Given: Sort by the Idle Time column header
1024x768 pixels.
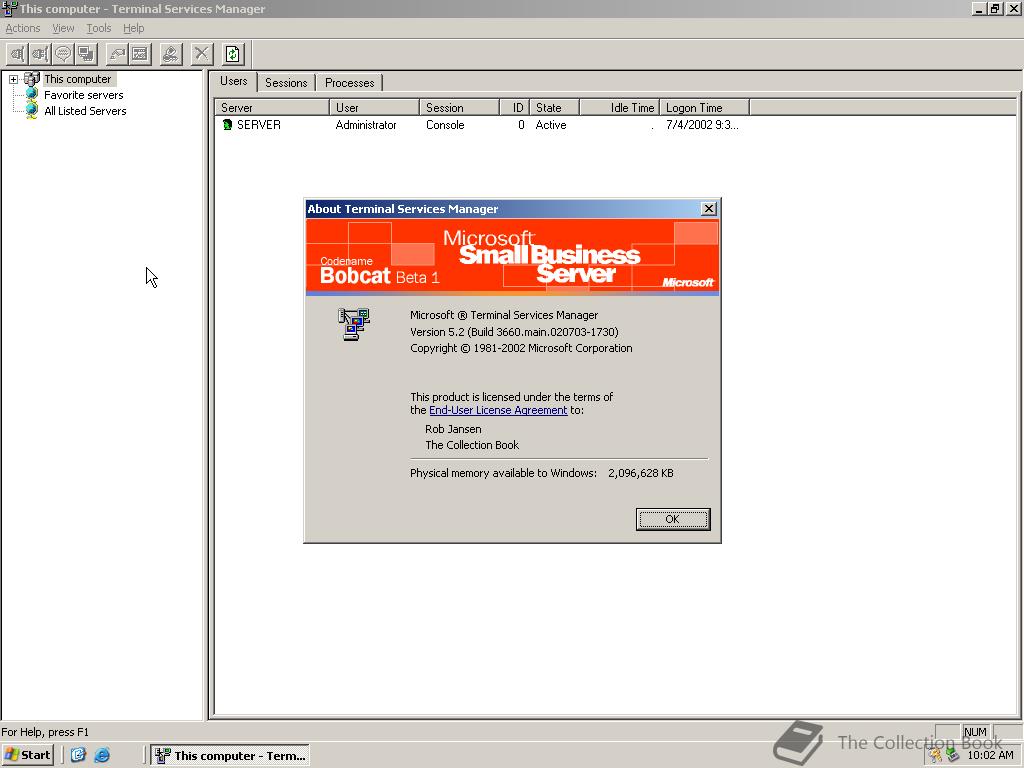Looking at the screenshot, I should (x=619, y=108).
